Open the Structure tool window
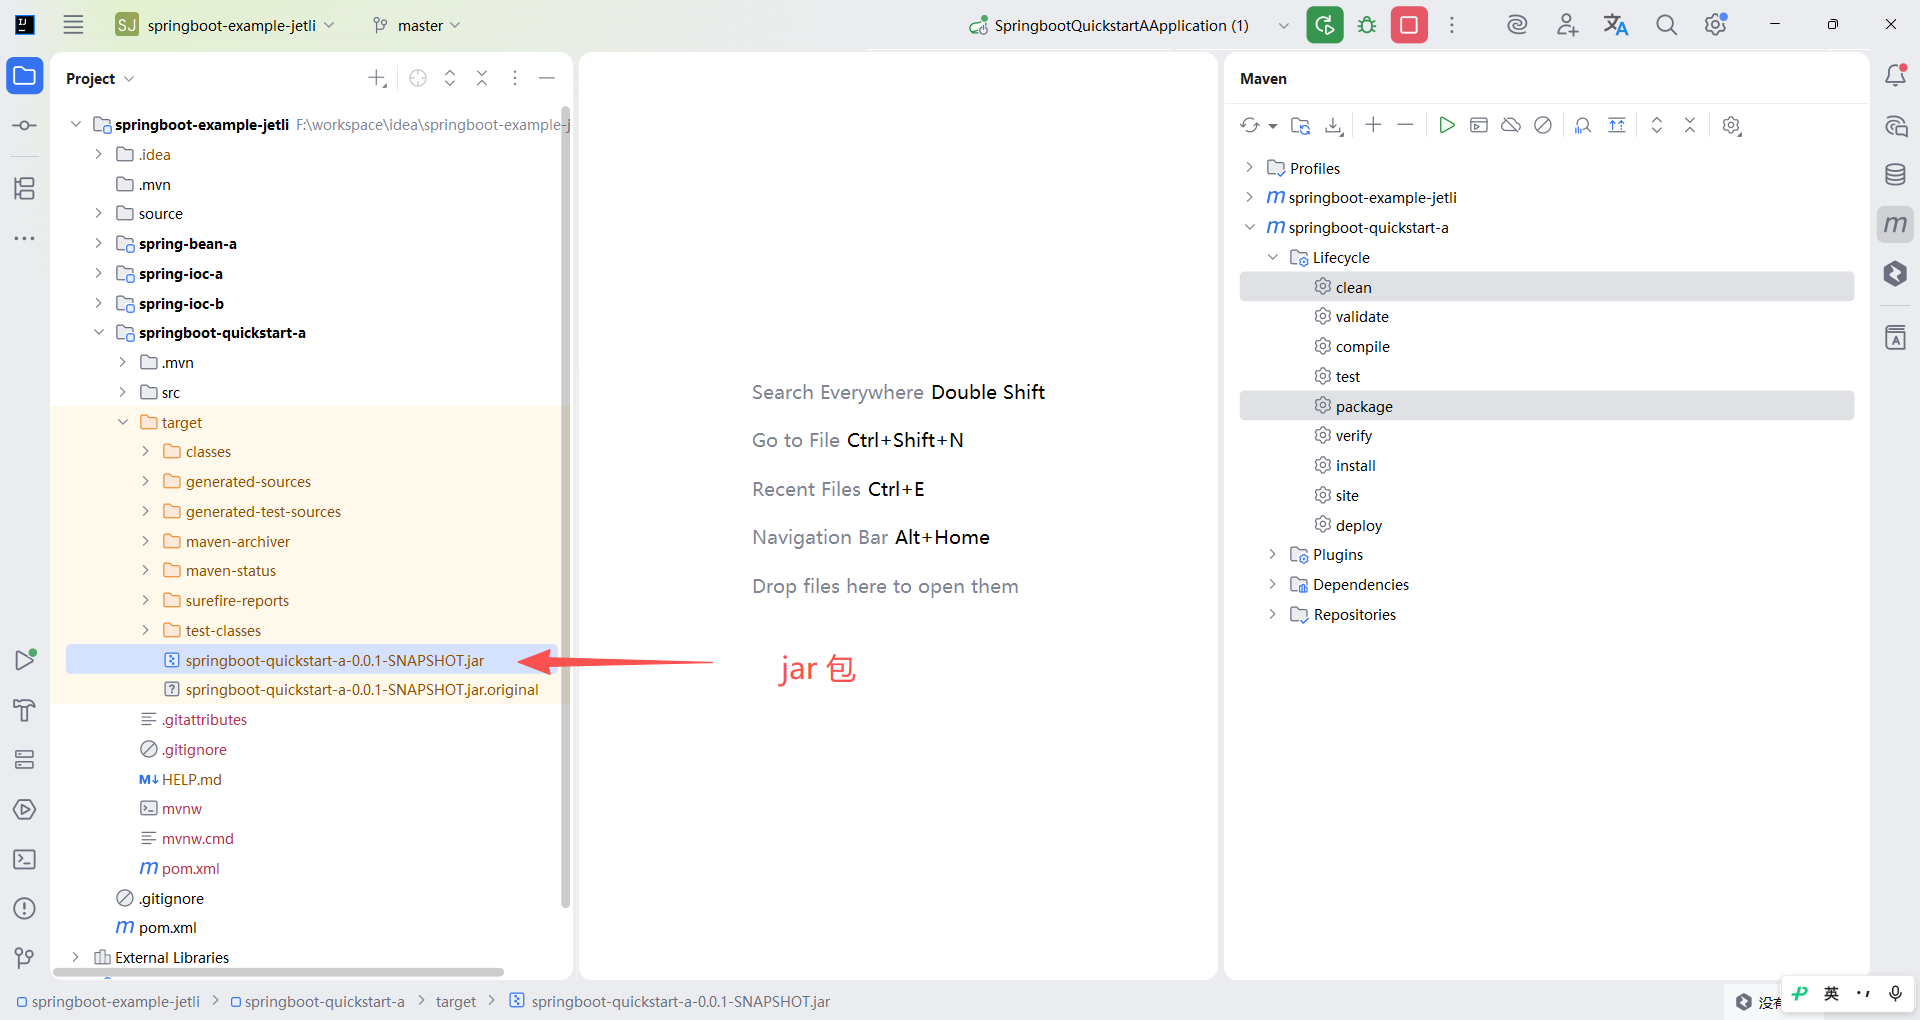Image resolution: width=1920 pixels, height=1020 pixels. pyautogui.click(x=25, y=188)
